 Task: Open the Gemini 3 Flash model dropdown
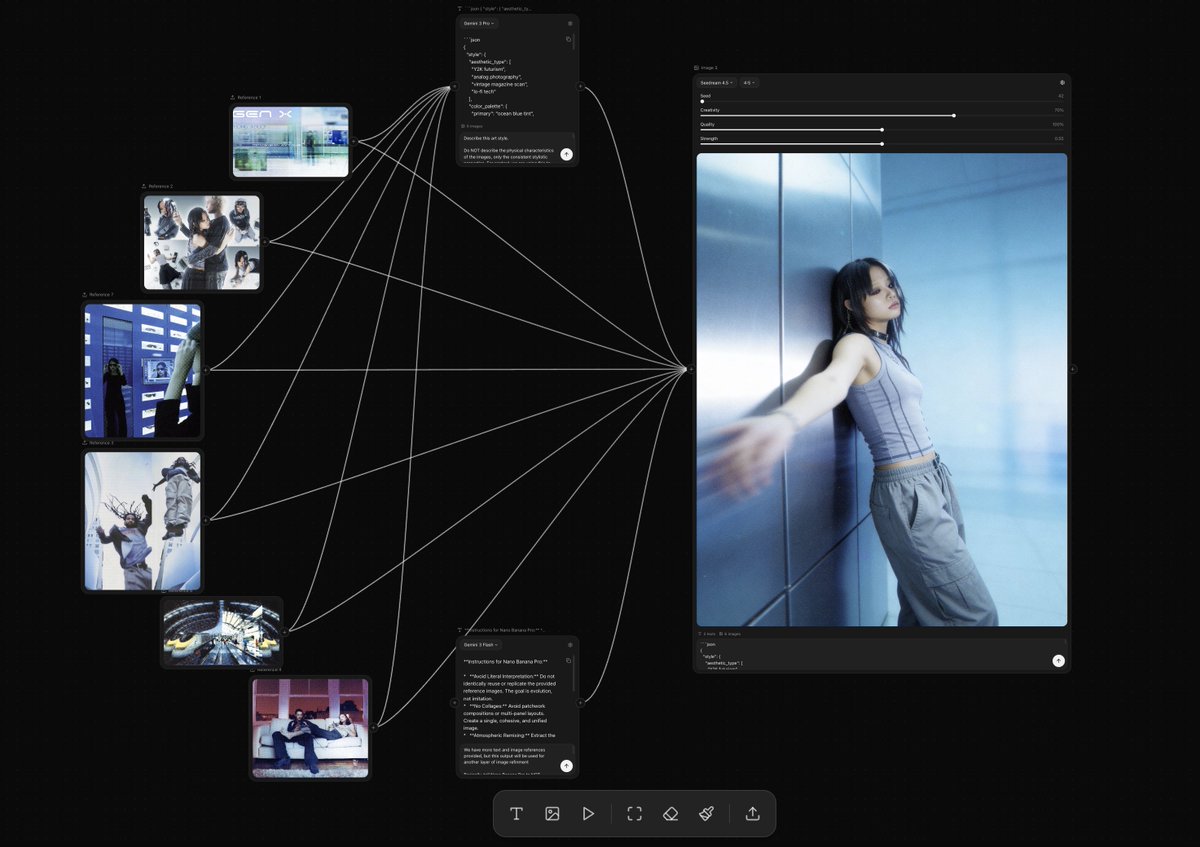[481, 645]
